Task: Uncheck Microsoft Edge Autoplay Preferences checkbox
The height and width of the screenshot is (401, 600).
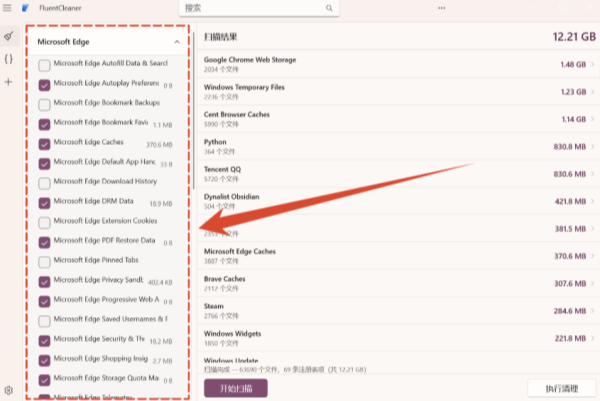Action: [44, 85]
